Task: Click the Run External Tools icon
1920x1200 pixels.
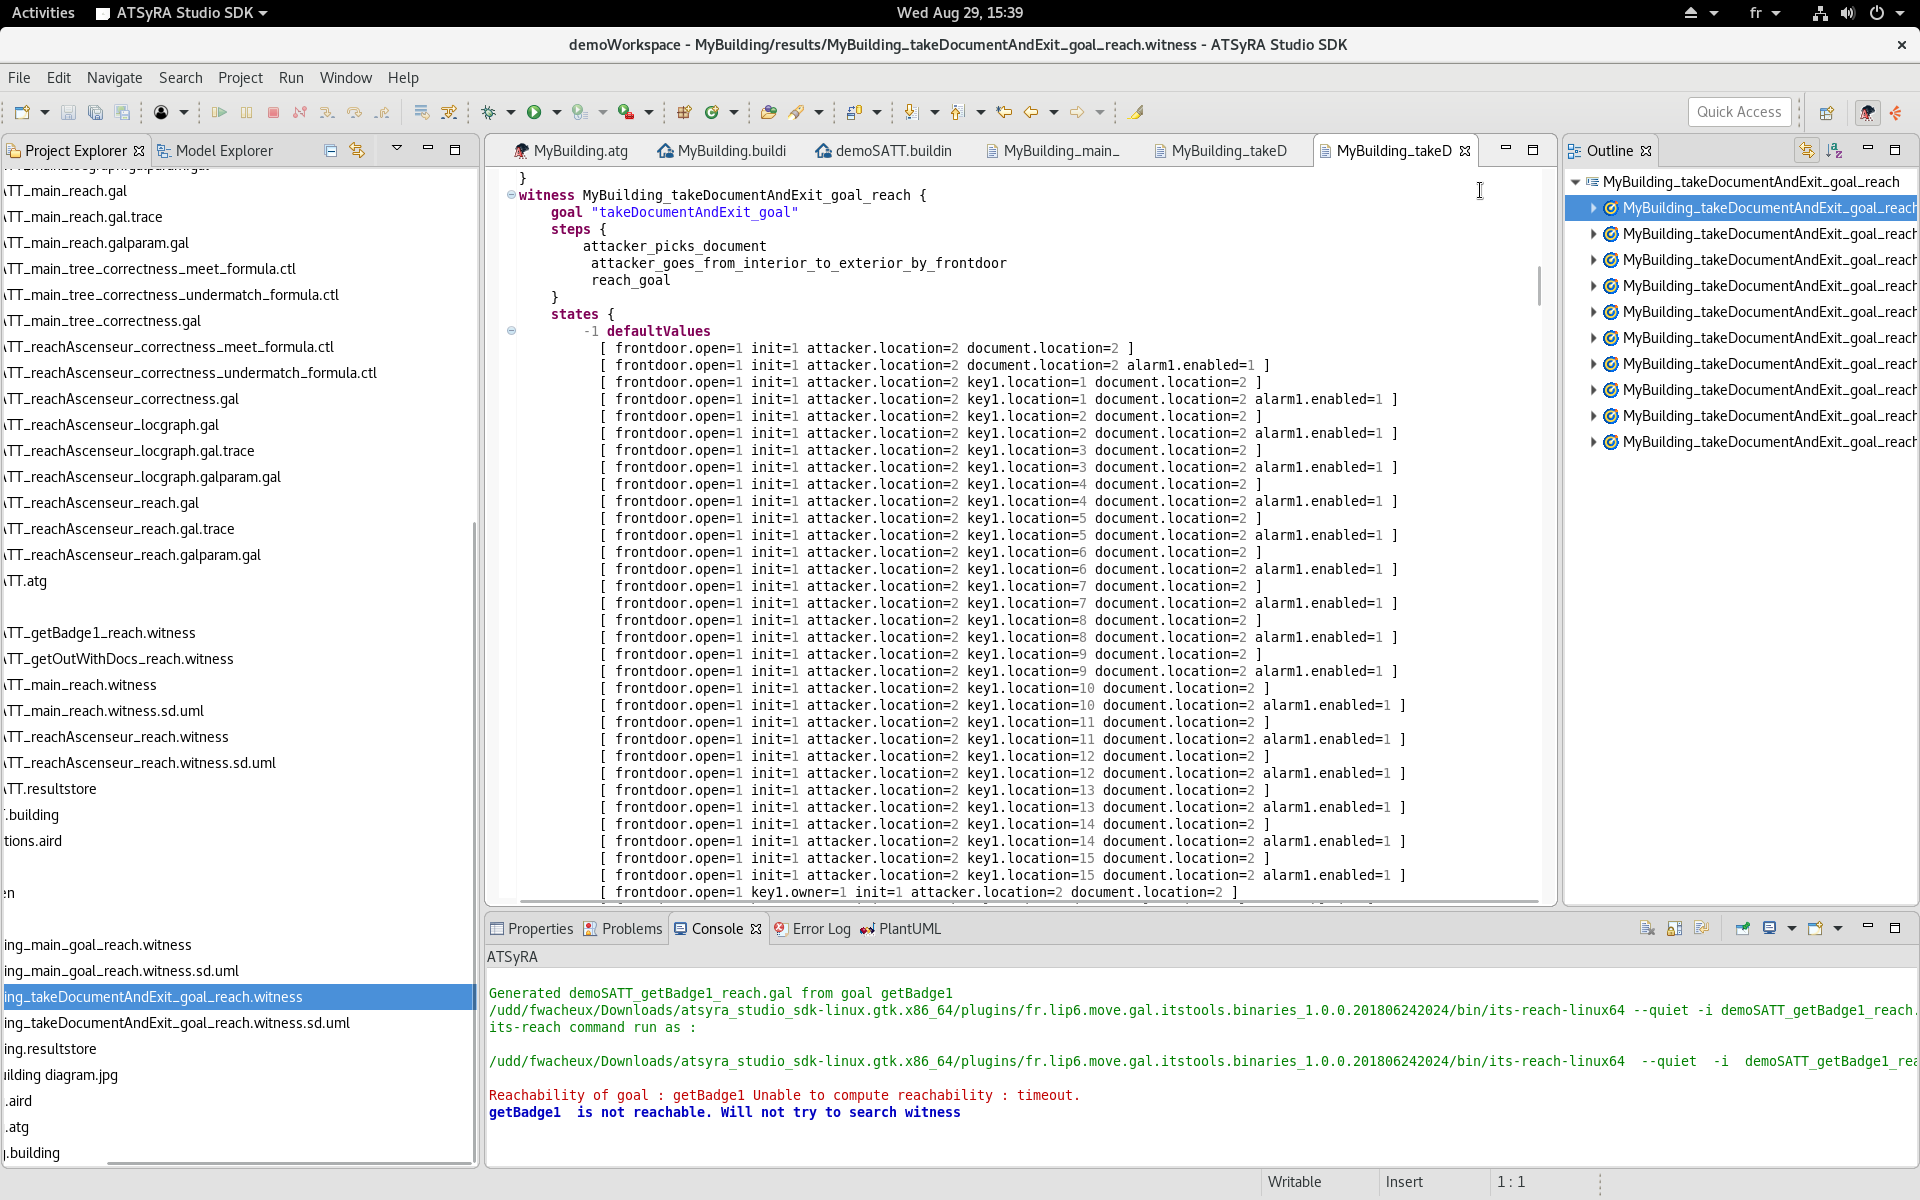Action: tap(626, 113)
